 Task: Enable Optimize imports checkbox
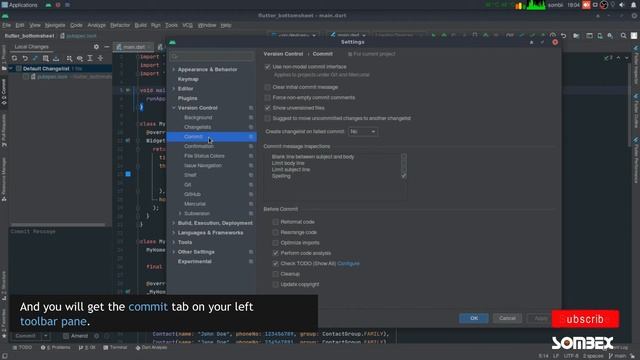[x=276, y=243]
